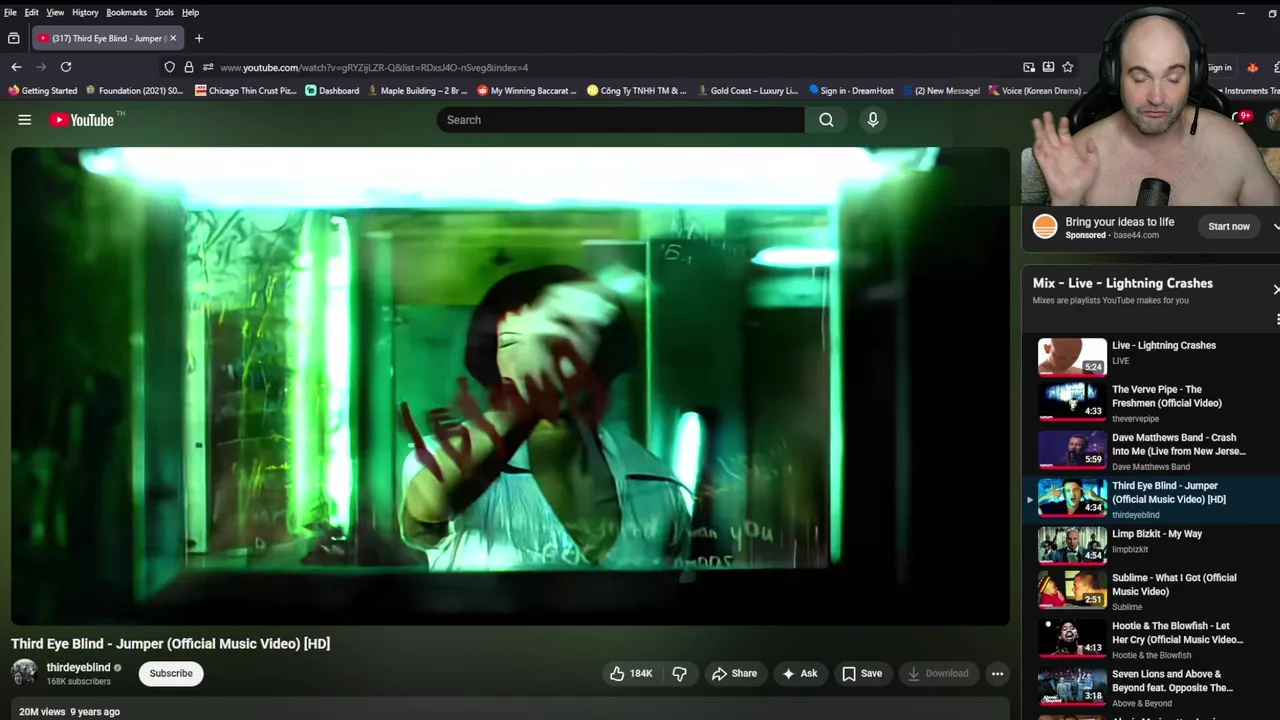Open the Edit menu

pyautogui.click(x=32, y=12)
